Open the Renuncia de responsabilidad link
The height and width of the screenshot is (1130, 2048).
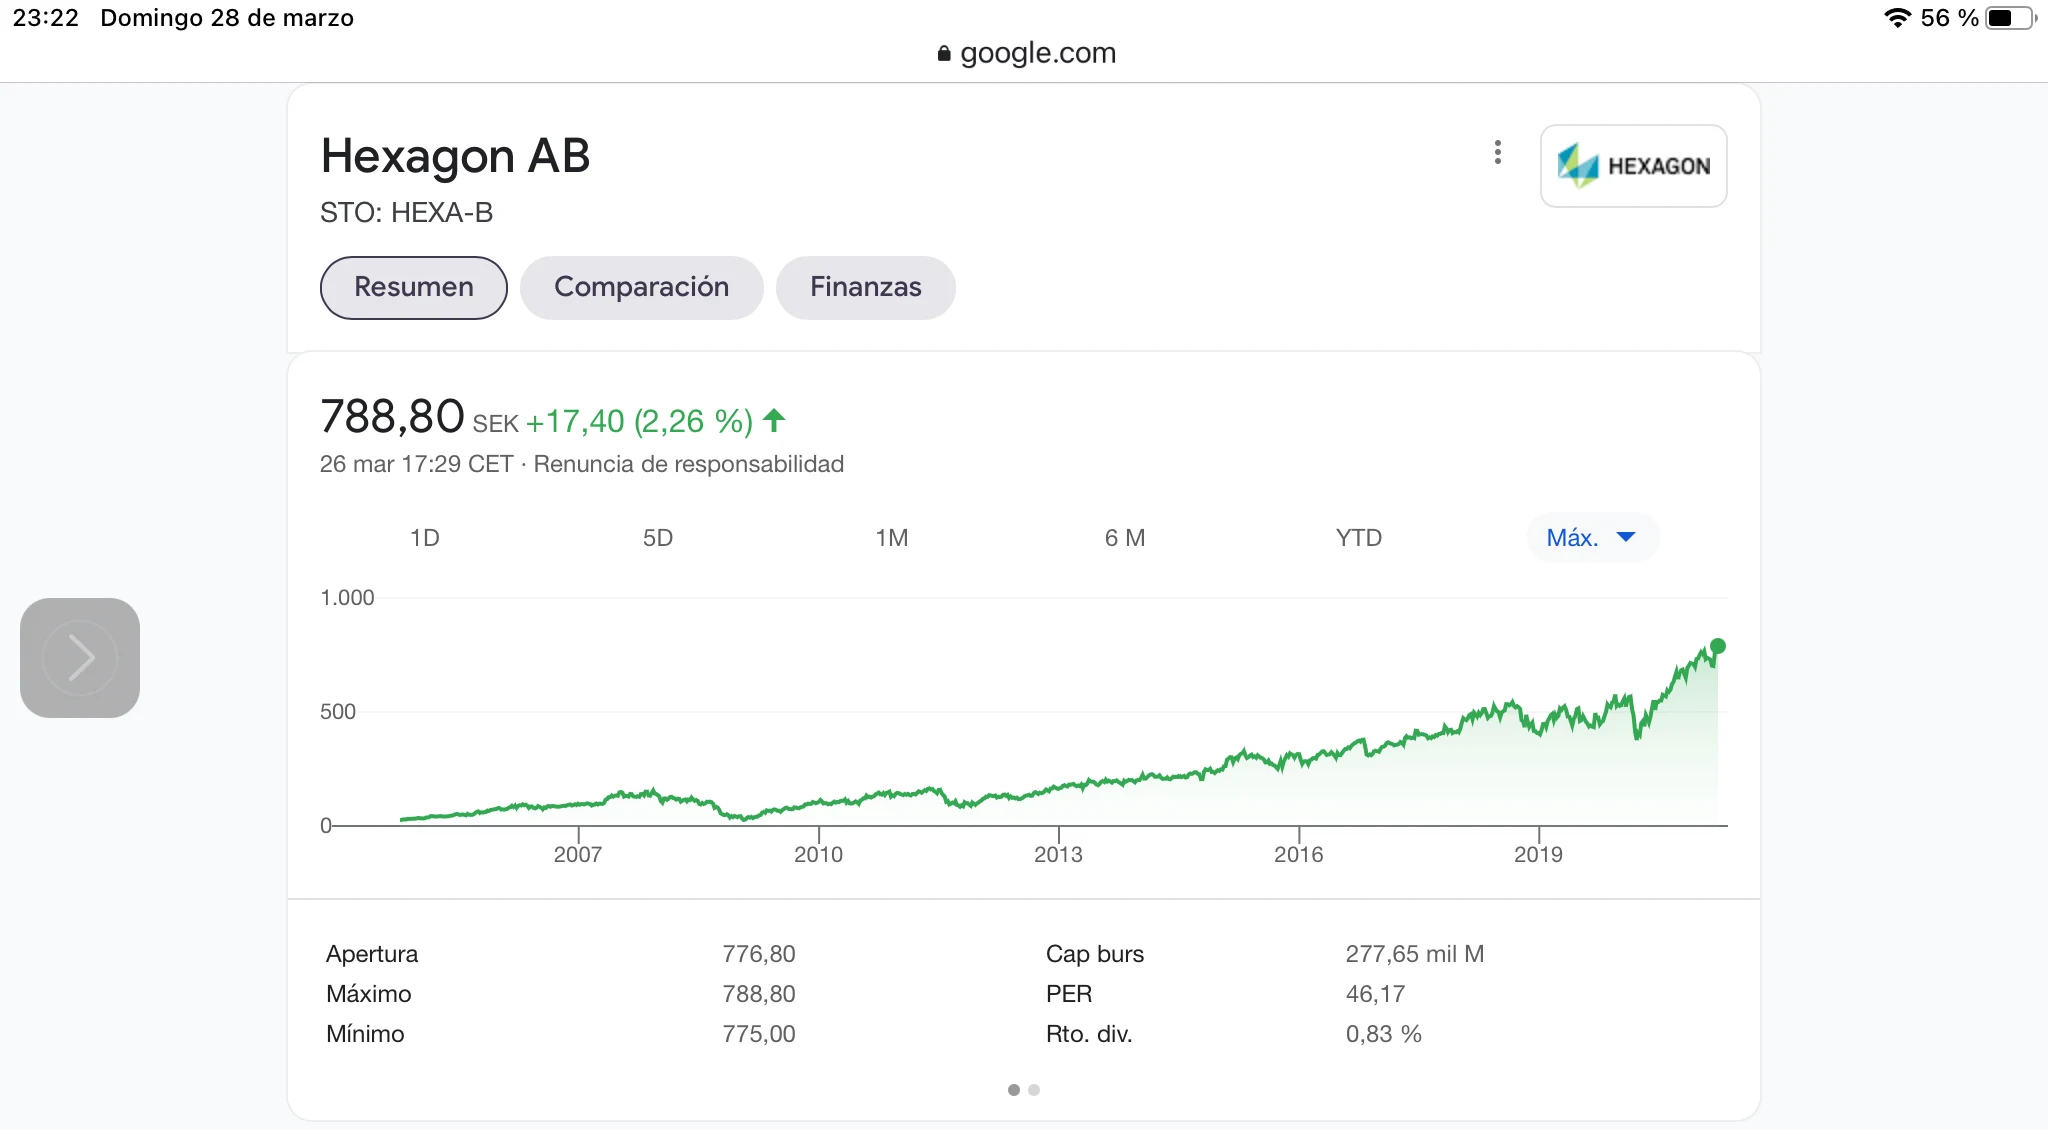point(688,464)
